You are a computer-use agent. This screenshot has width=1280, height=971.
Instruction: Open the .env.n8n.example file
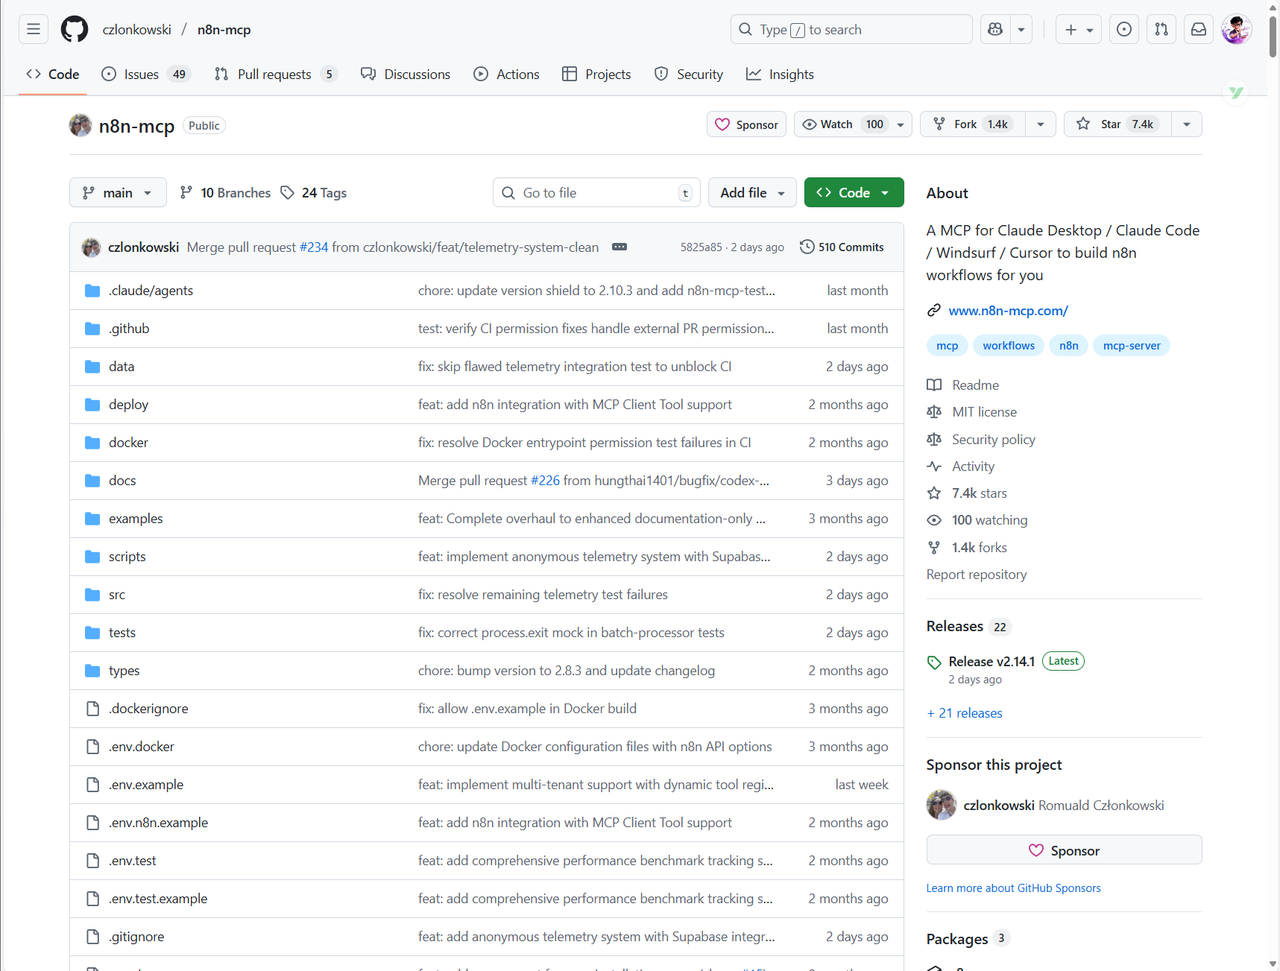pos(158,822)
